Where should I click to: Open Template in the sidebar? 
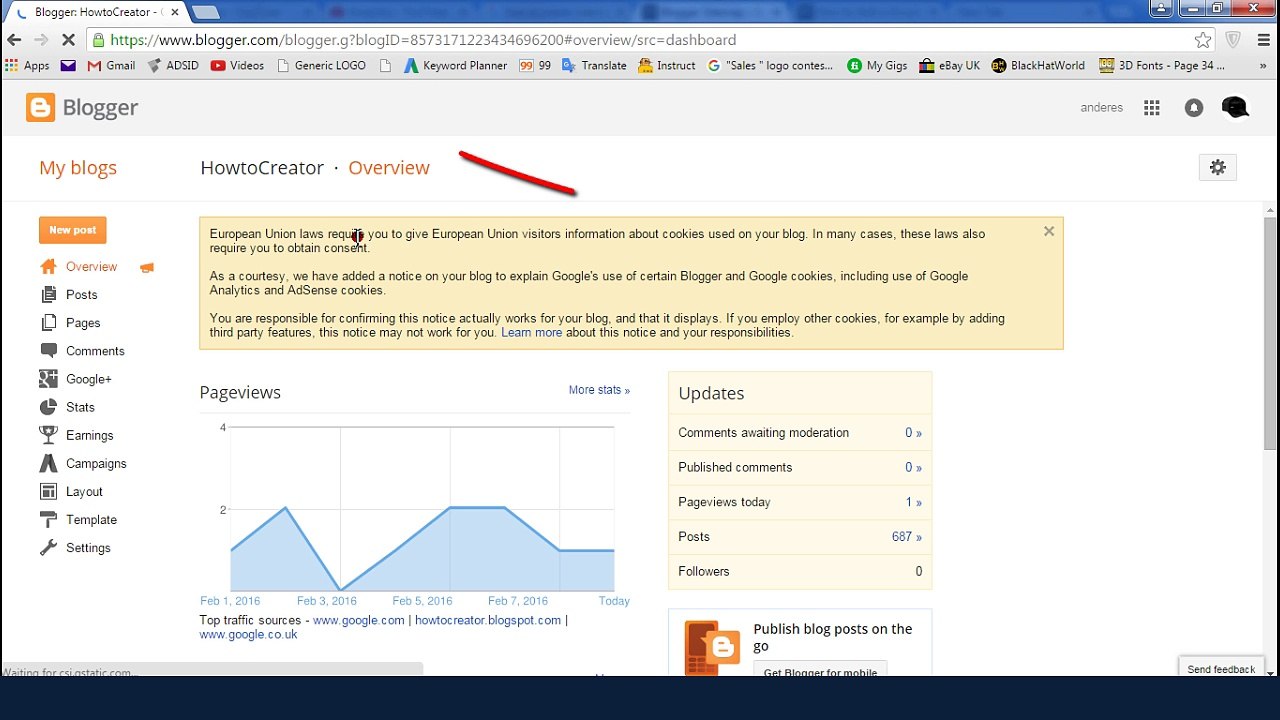[x=91, y=520]
